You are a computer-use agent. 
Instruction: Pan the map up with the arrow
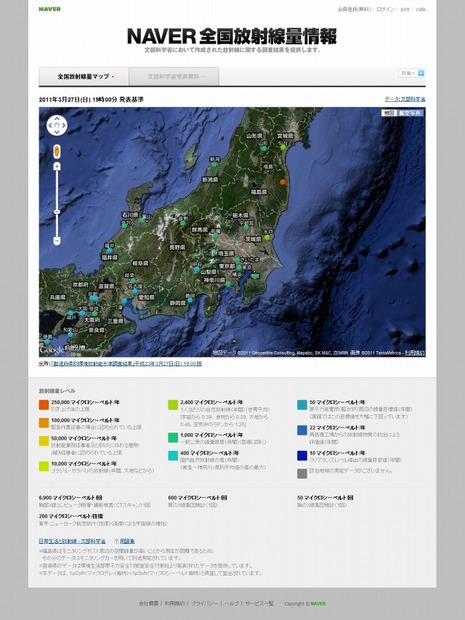click(x=57, y=118)
